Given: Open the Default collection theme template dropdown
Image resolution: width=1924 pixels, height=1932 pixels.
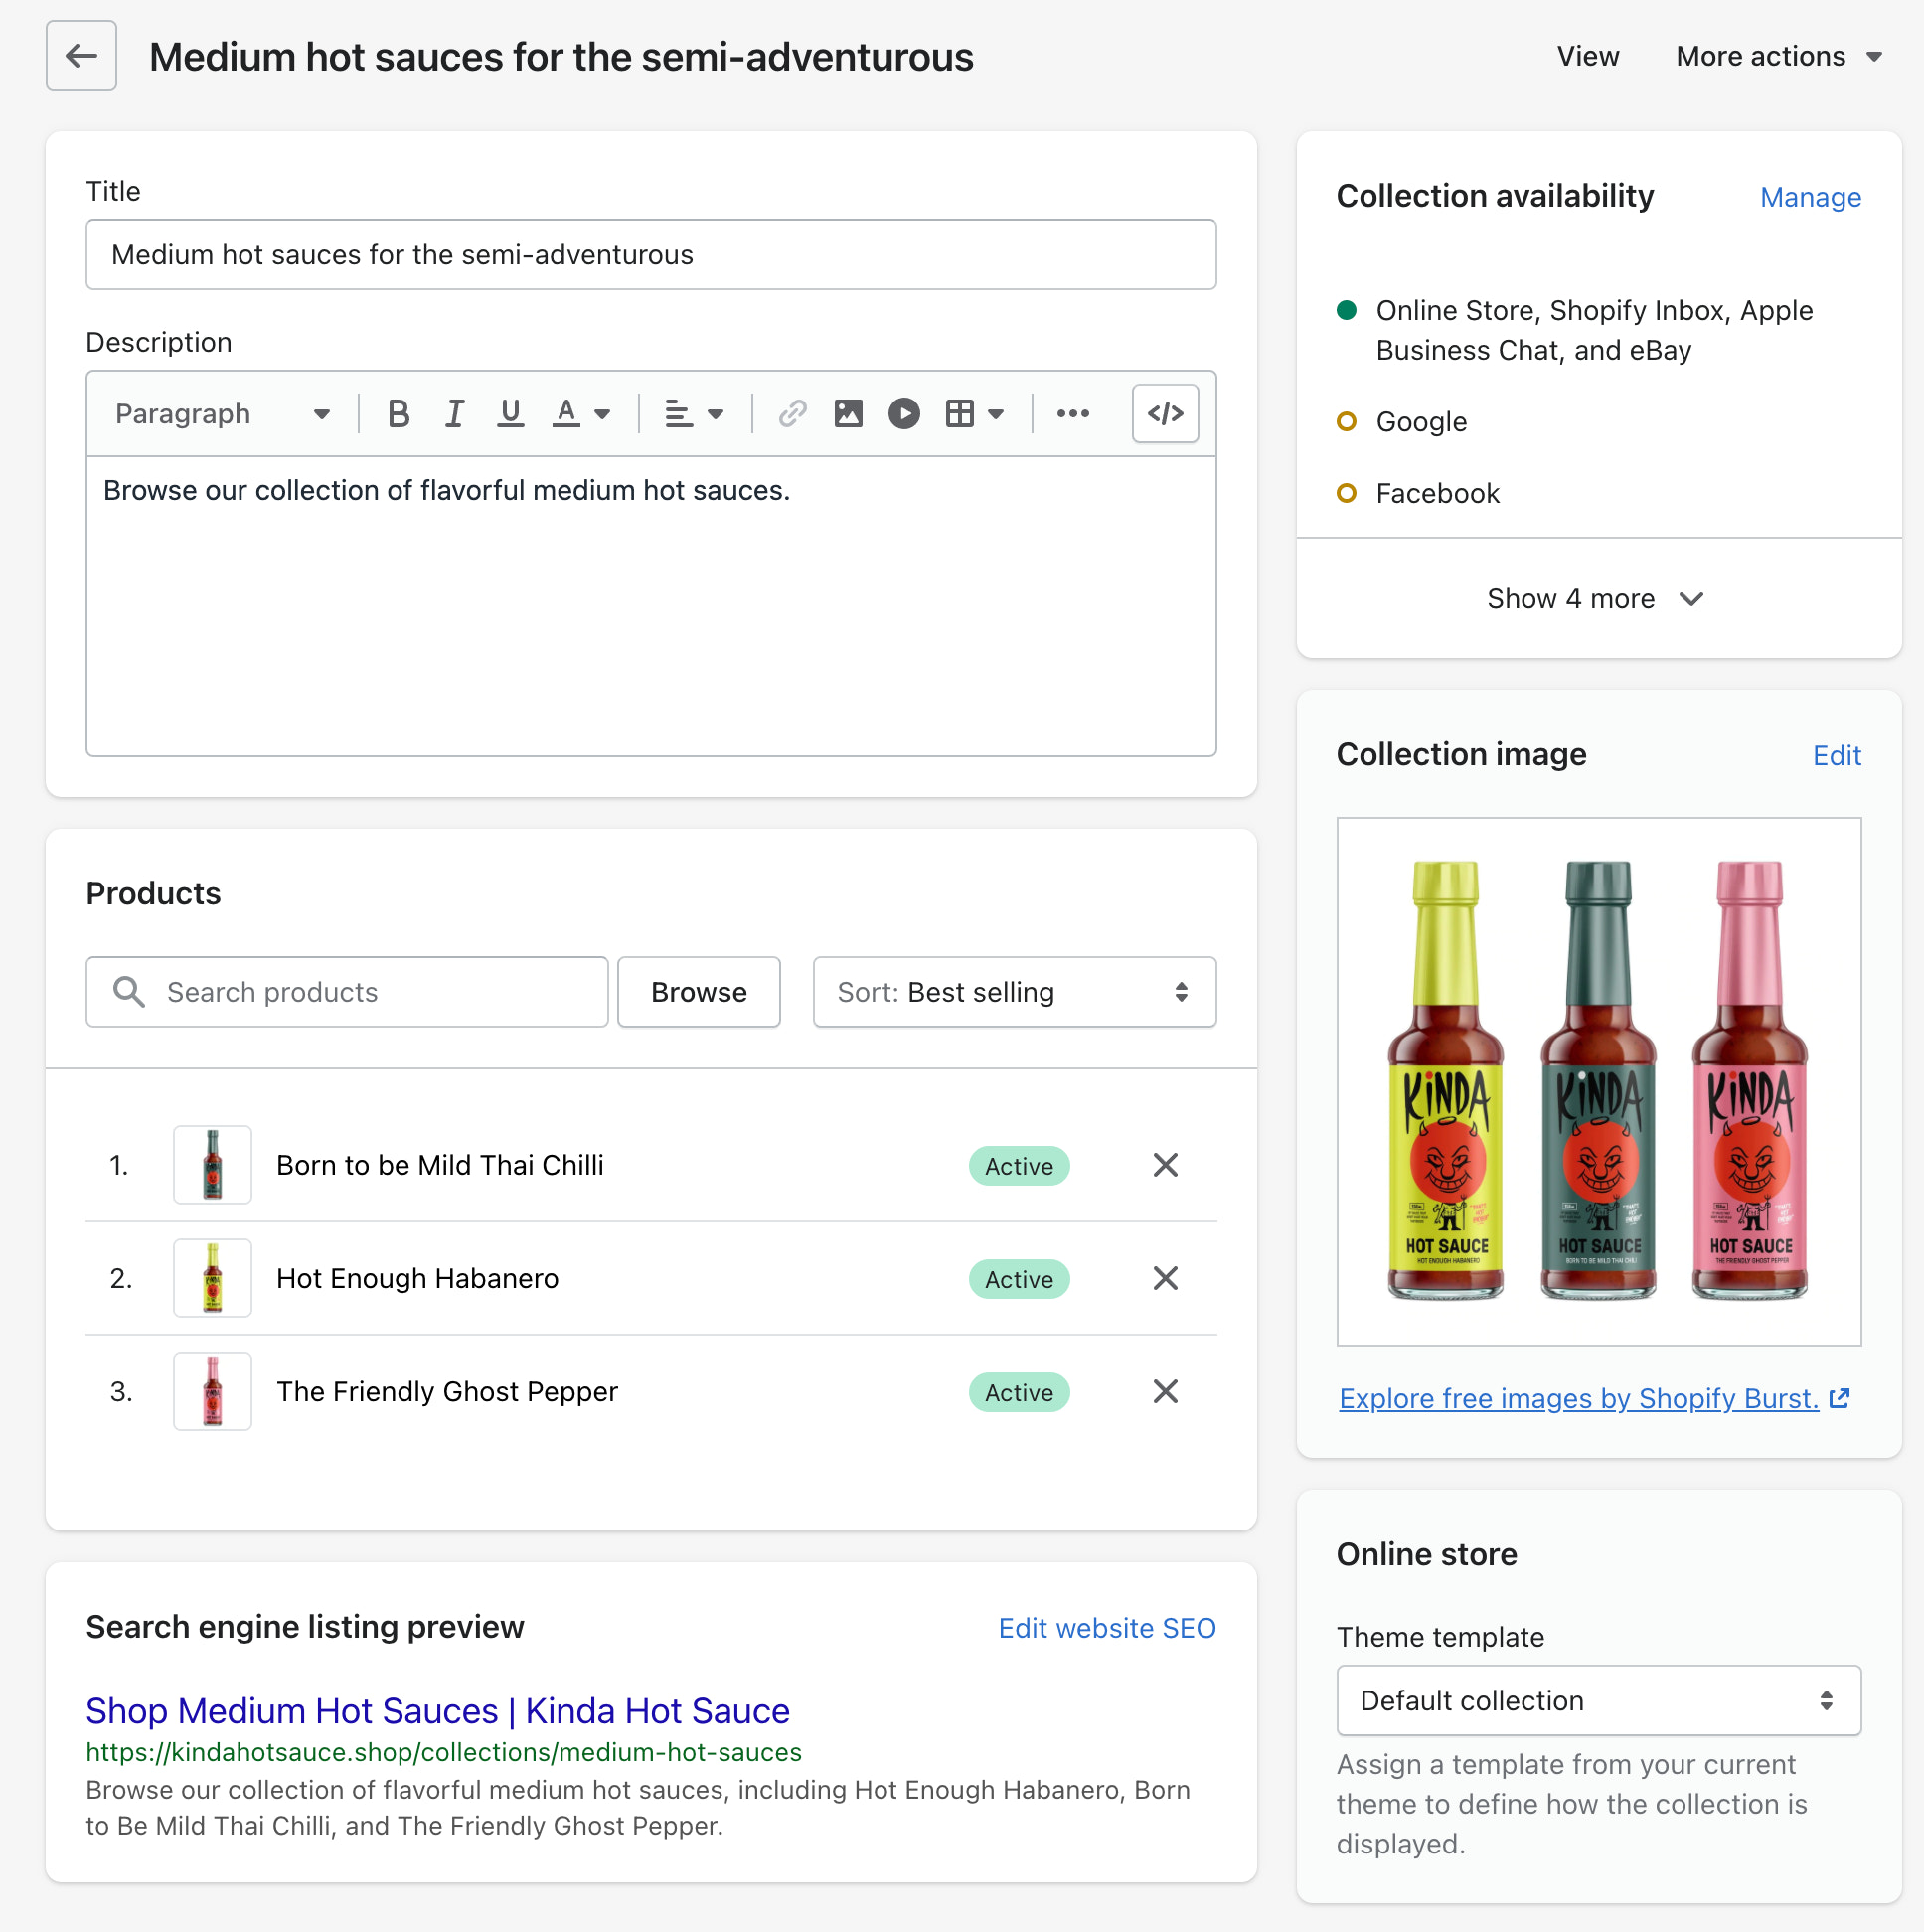Looking at the screenshot, I should click(1598, 1700).
